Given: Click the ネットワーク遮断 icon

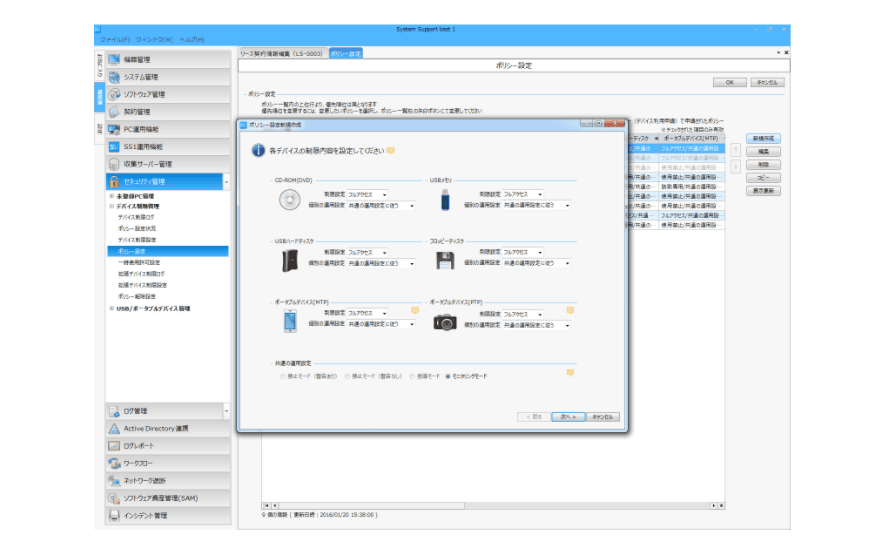Looking at the screenshot, I should [x=114, y=481].
